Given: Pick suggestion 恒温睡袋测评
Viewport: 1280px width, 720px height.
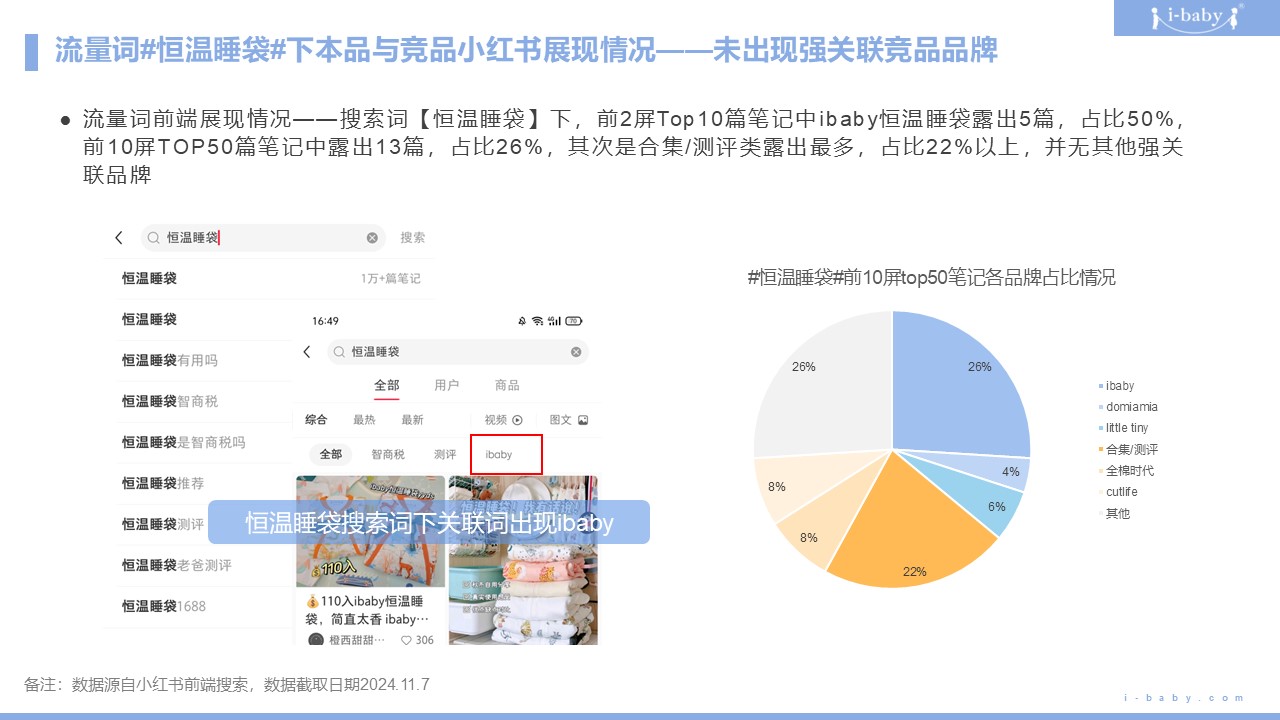Looking at the screenshot, I should coord(165,524).
